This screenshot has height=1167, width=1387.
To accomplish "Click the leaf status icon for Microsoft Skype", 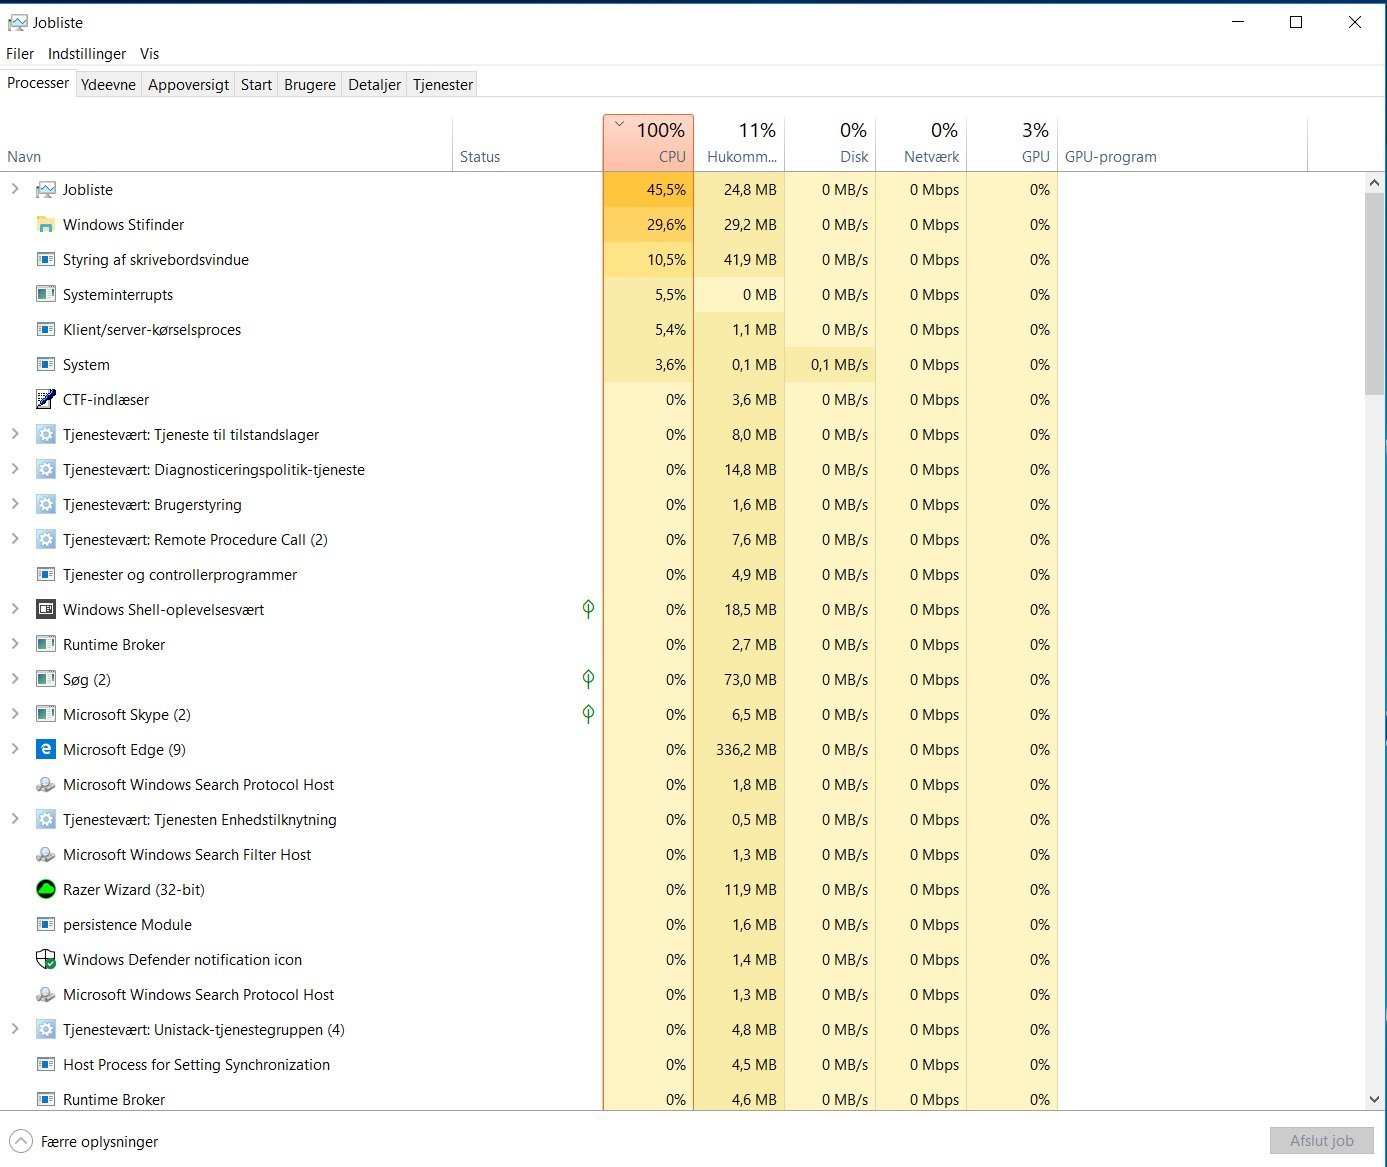I will [x=588, y=715].
